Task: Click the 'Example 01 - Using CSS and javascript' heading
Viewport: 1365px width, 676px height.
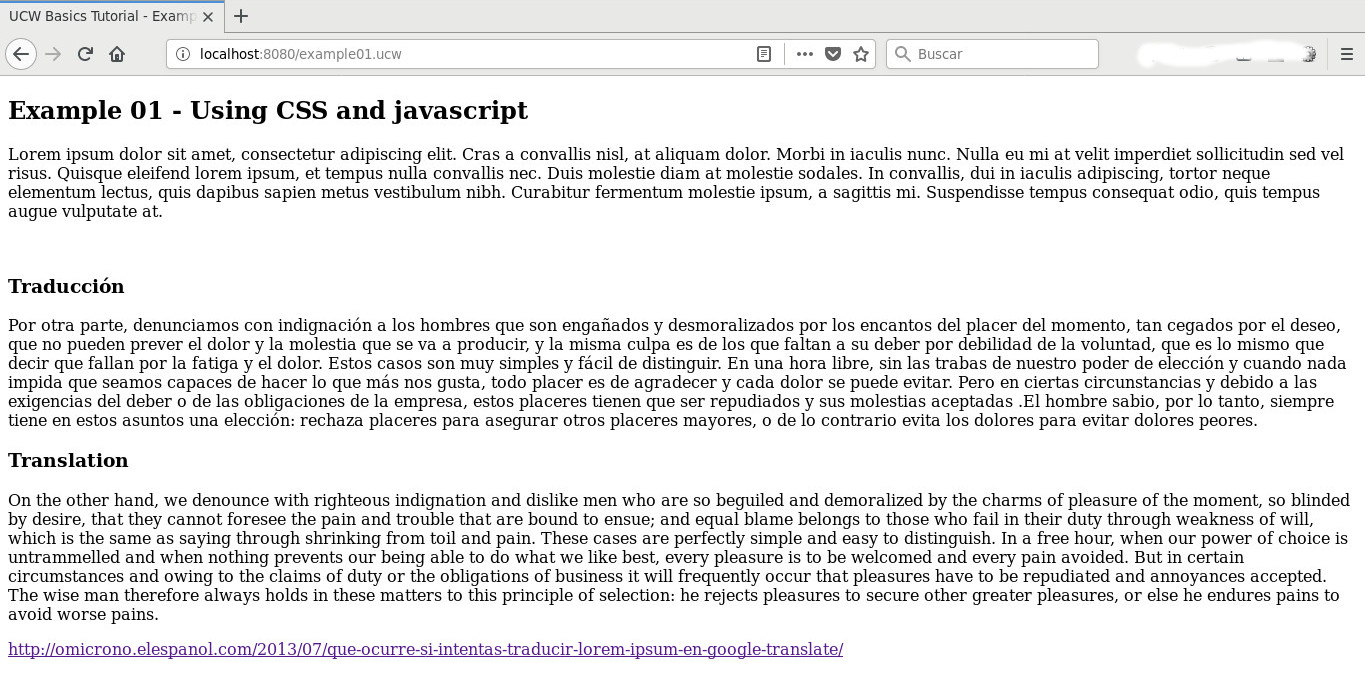Action: coord(268,110)
